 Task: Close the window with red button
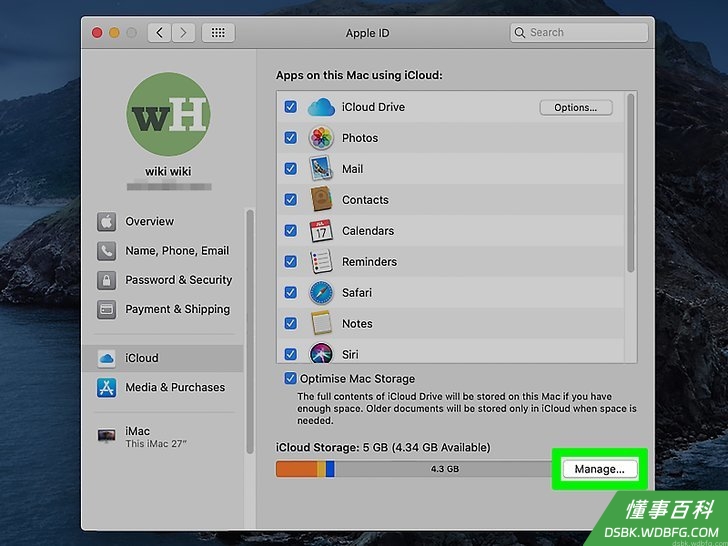point(97,33)
